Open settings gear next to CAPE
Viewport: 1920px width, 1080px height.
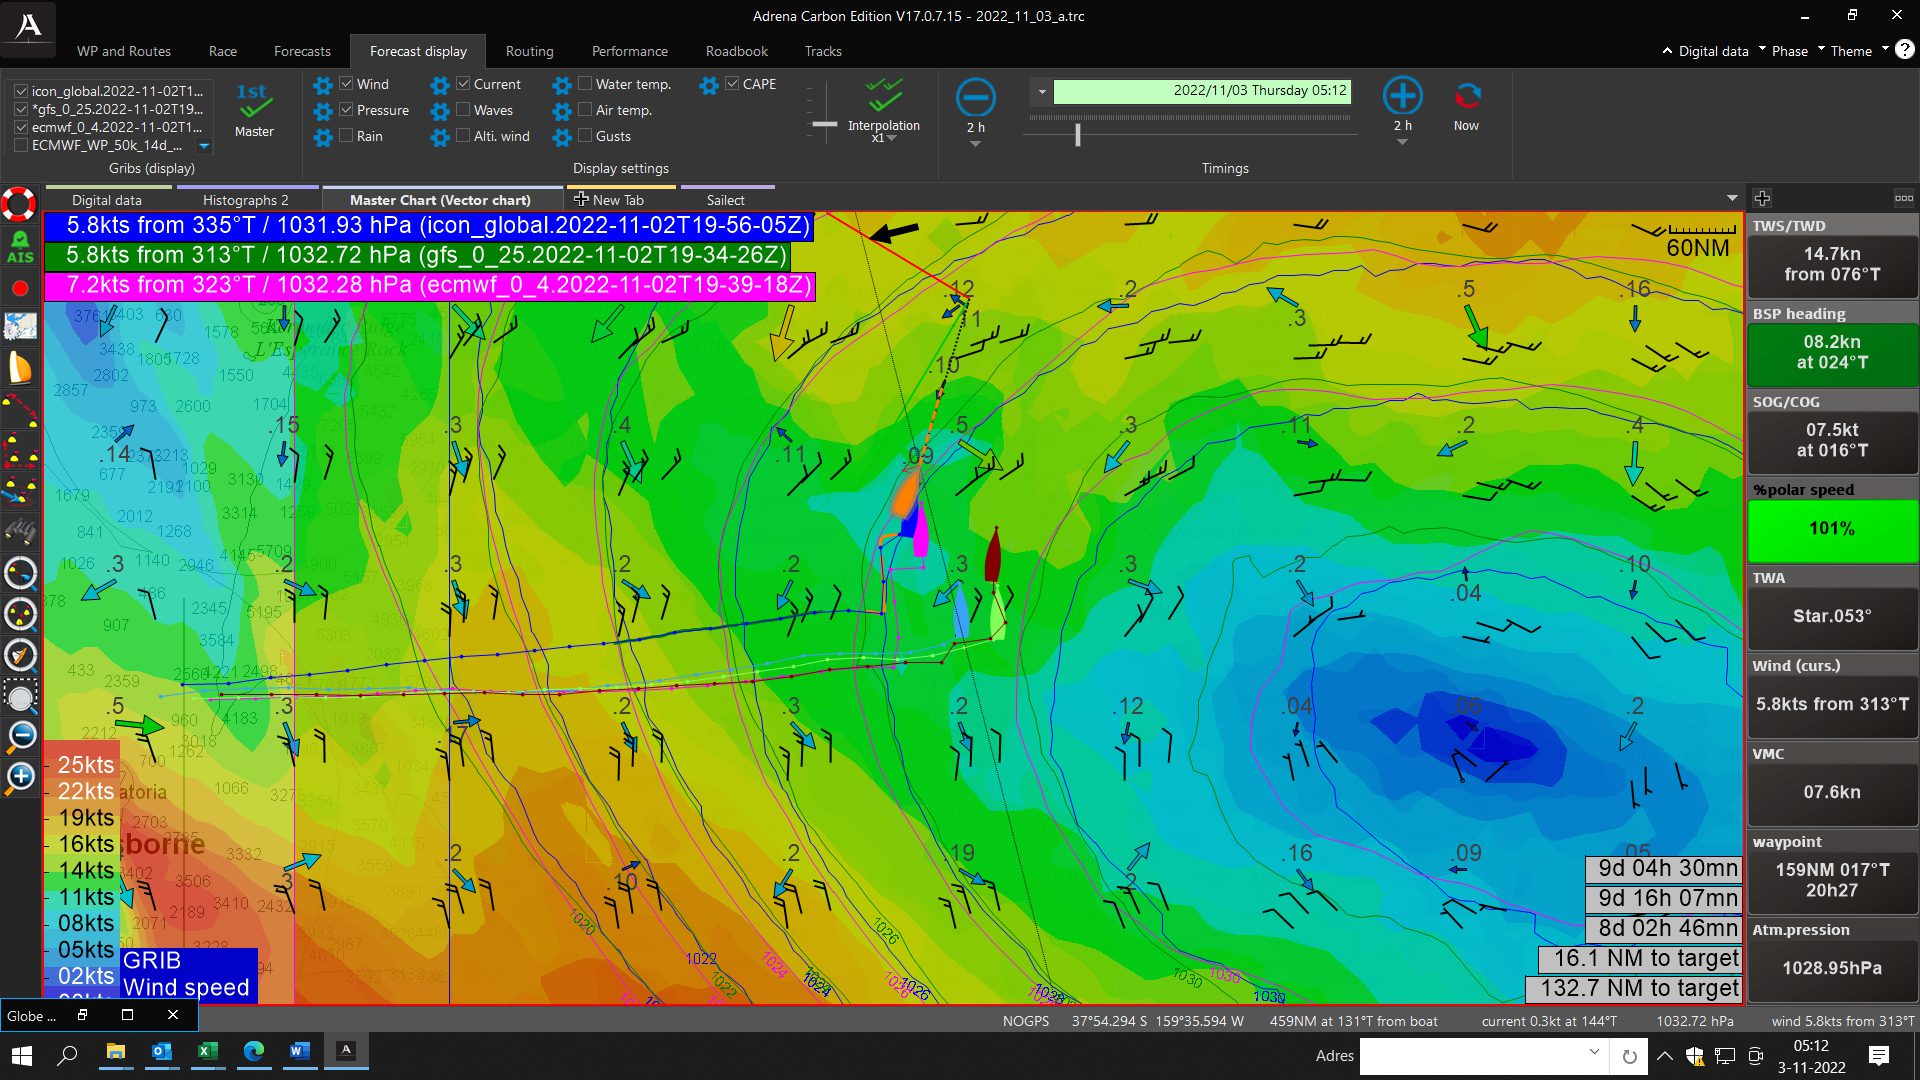(x=709, y=85)
